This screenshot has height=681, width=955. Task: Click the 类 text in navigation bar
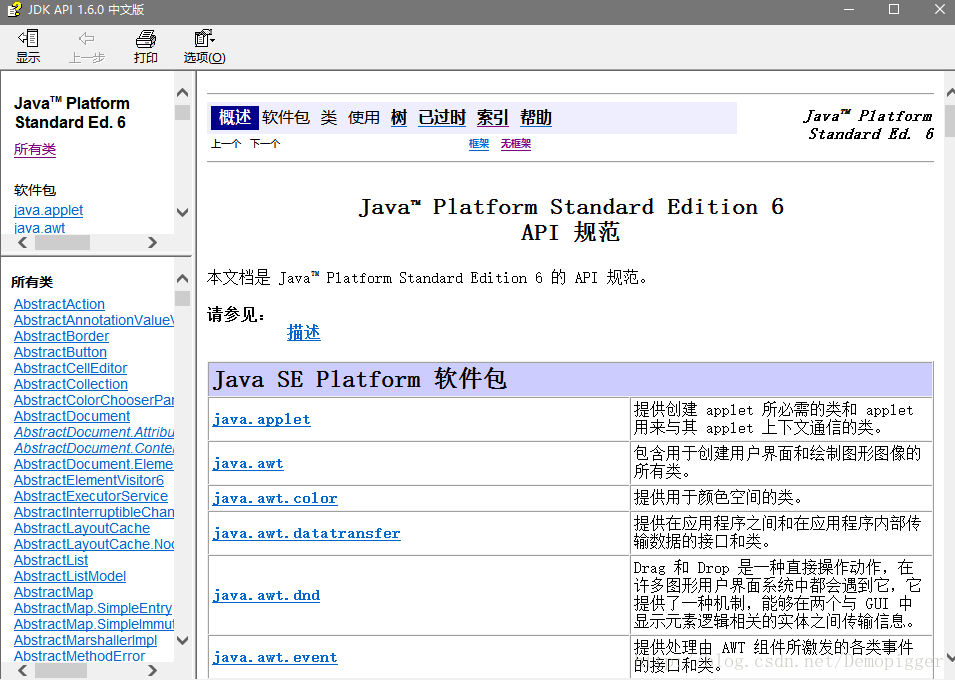pos(329,118)
